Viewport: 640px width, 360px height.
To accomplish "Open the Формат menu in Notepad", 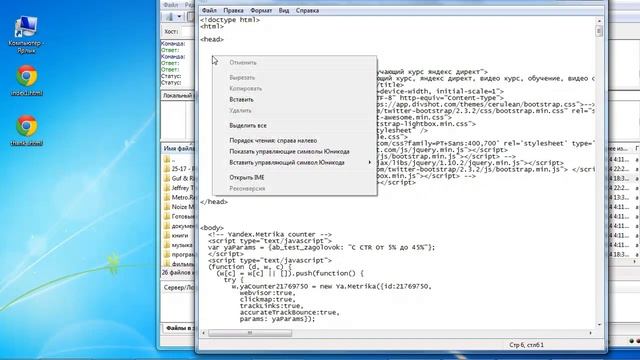I will (261, 11).
